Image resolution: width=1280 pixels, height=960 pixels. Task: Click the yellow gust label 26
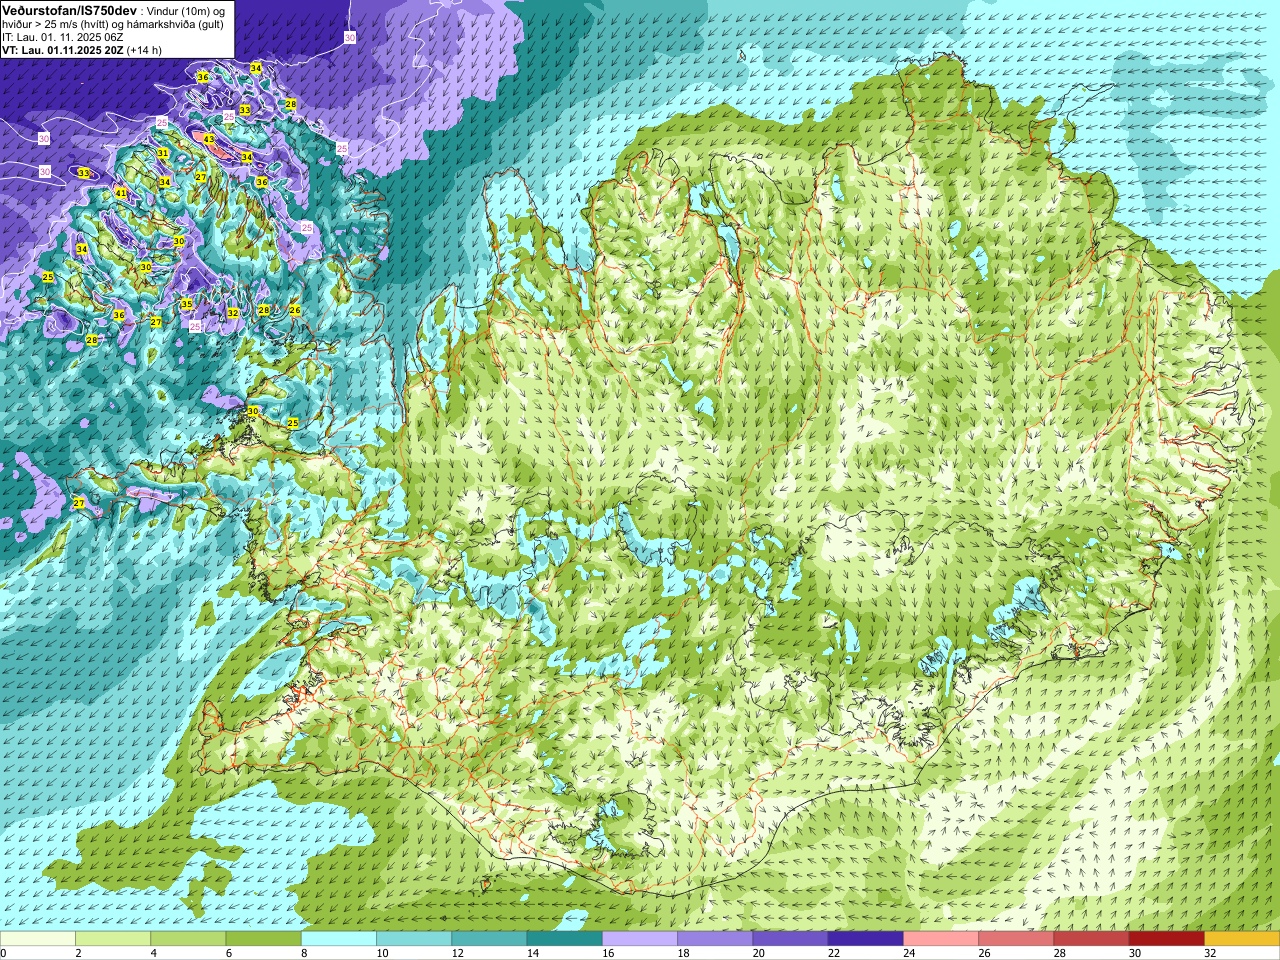pos(295,311)
